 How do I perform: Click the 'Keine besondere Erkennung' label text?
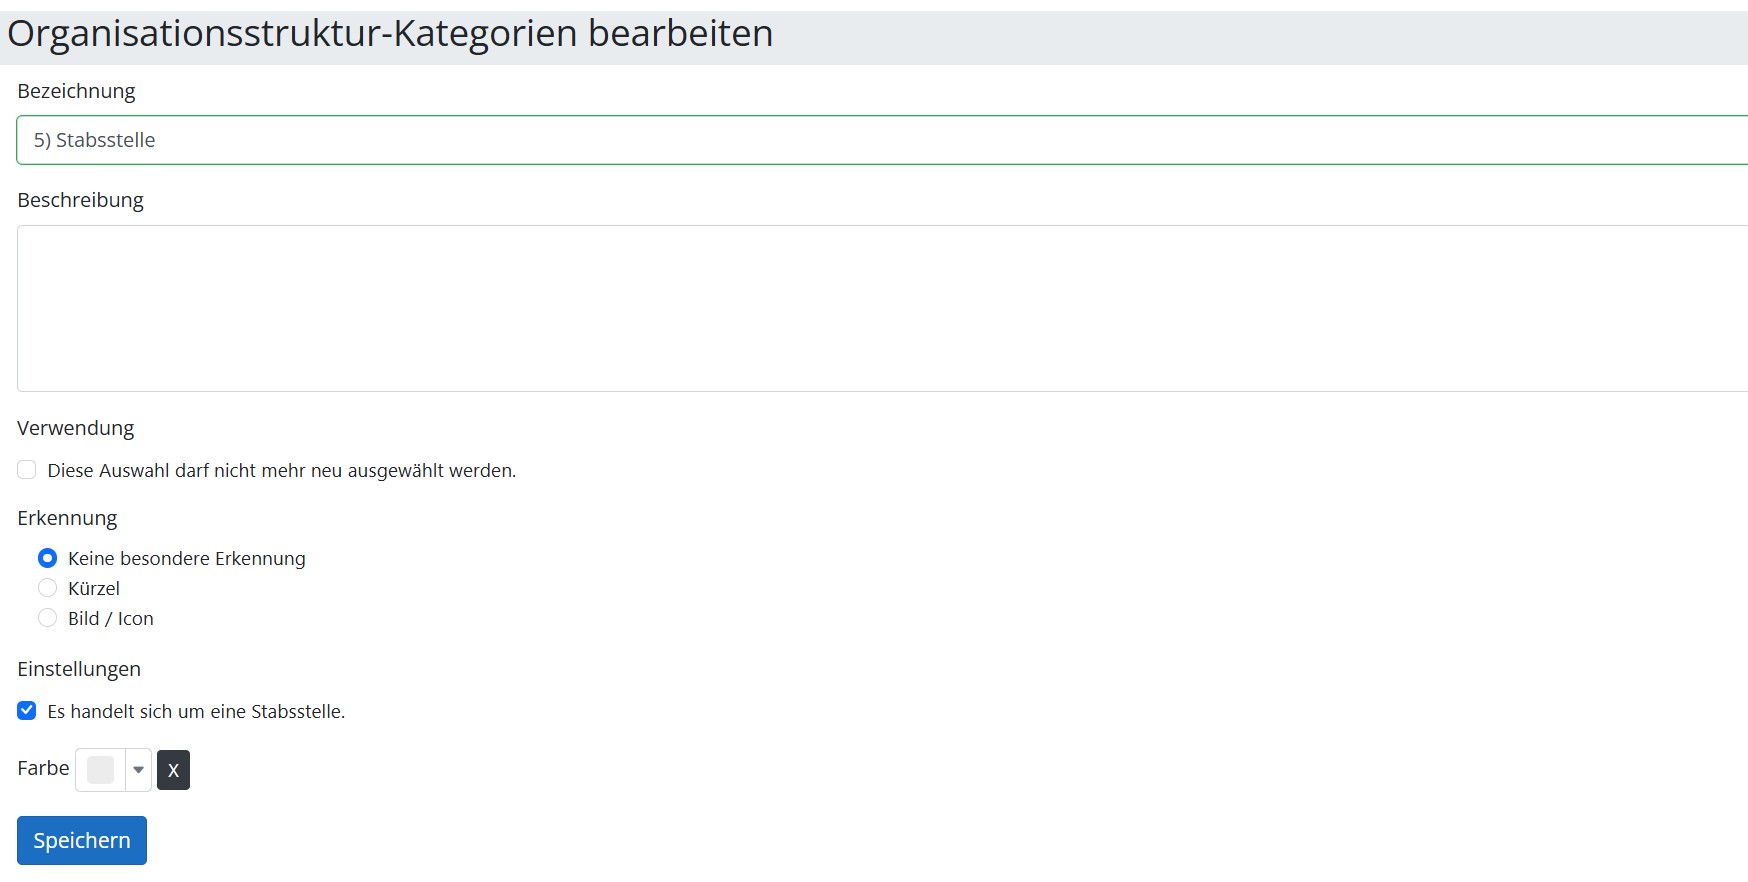[187, 558]
